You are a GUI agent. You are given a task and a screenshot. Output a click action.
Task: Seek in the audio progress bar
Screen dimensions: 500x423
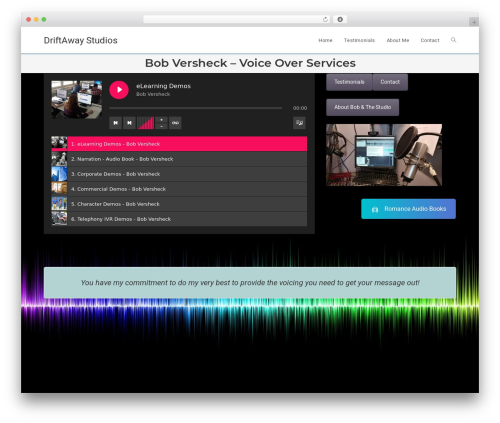tap(195, 108)
